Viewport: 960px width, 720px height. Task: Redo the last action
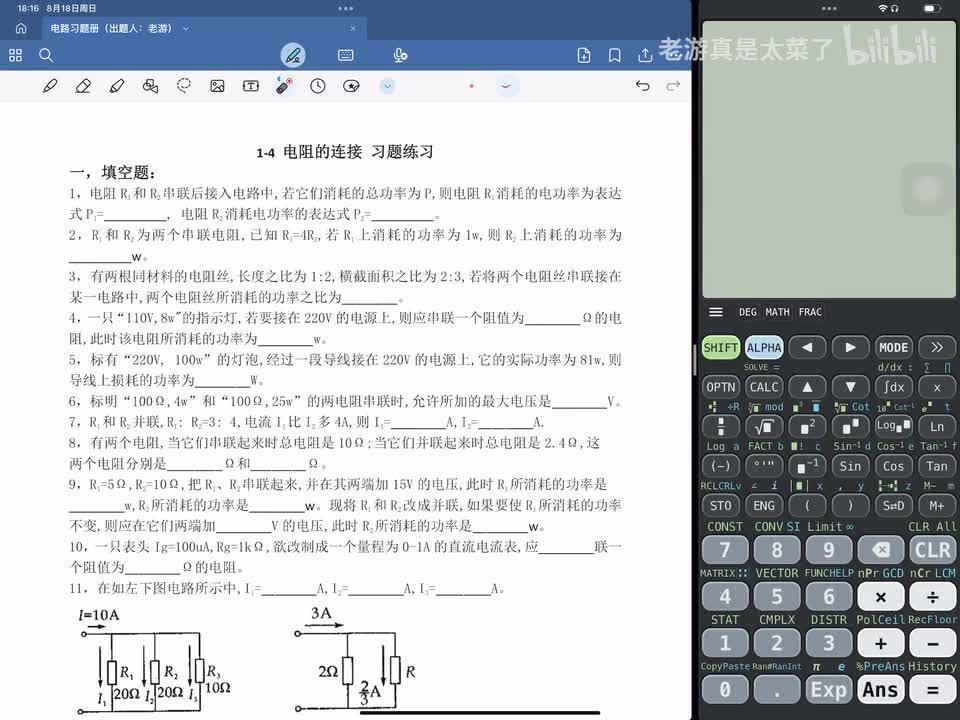coord(673,86)
